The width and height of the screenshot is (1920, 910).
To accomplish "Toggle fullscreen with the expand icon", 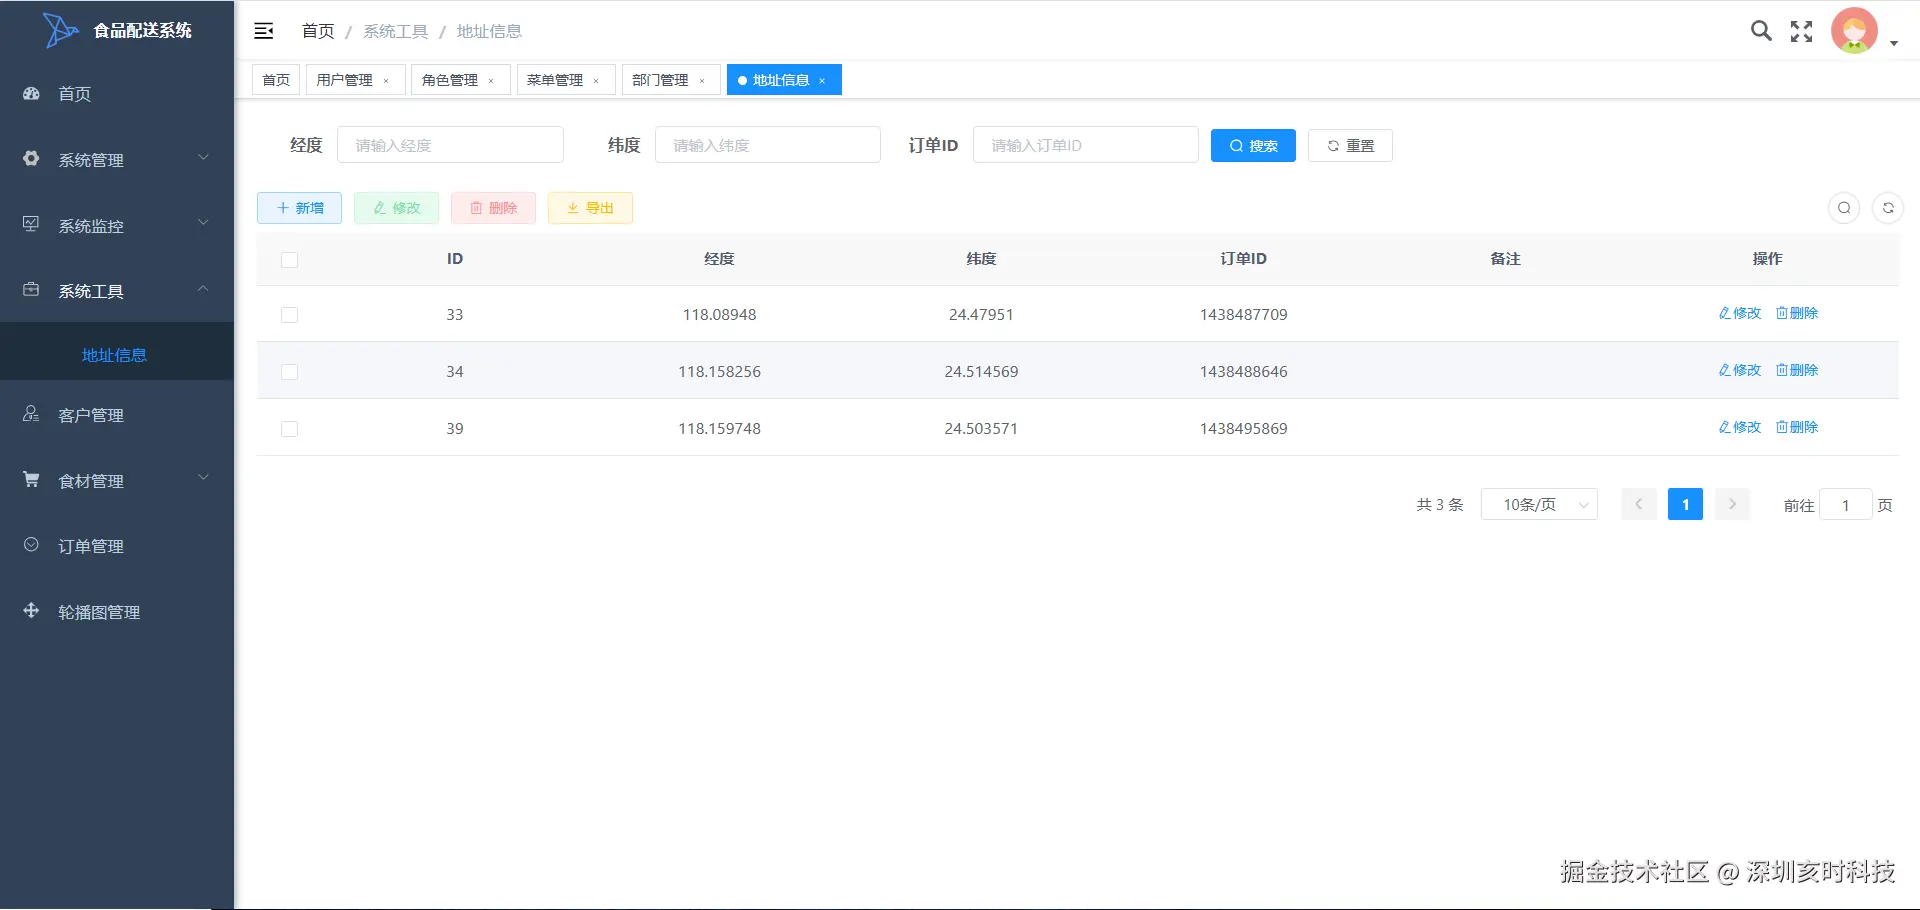I will [1802, 31].
